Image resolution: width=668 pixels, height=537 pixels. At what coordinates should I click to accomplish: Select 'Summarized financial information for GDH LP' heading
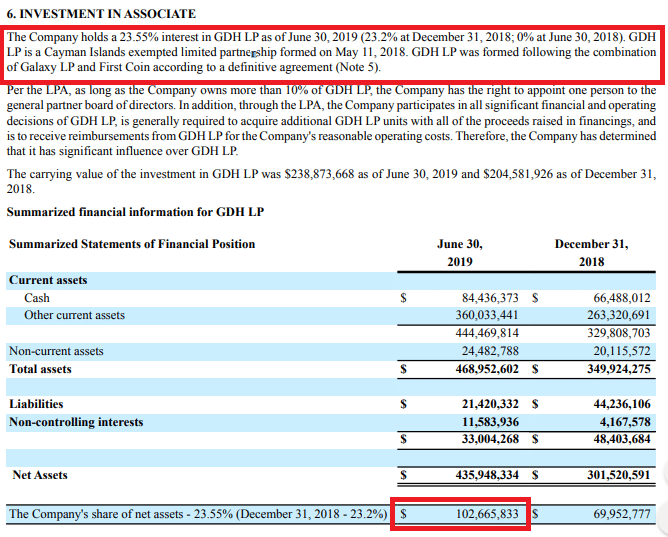[135, 212]
